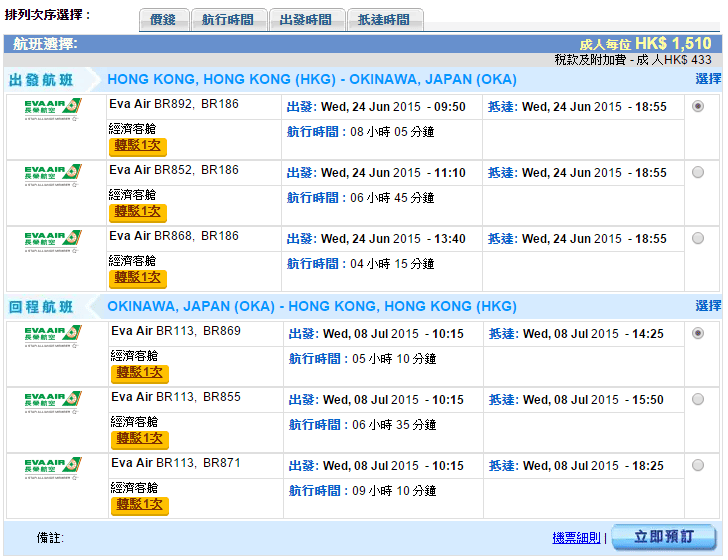Image resolution: width=728 pixels, height=560 pixels.
Task: Click EVA Air logo for return BR113, BR855
Action: (52, 401)
